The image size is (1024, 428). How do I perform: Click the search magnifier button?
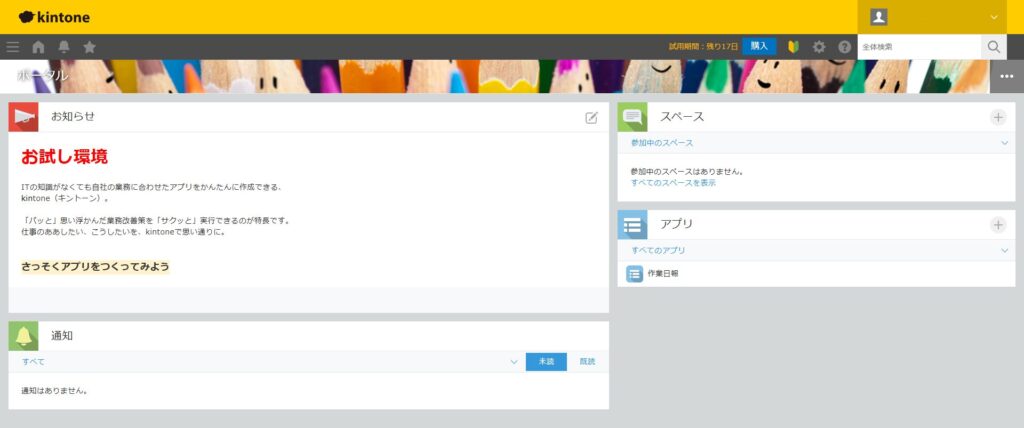[993, 47]
